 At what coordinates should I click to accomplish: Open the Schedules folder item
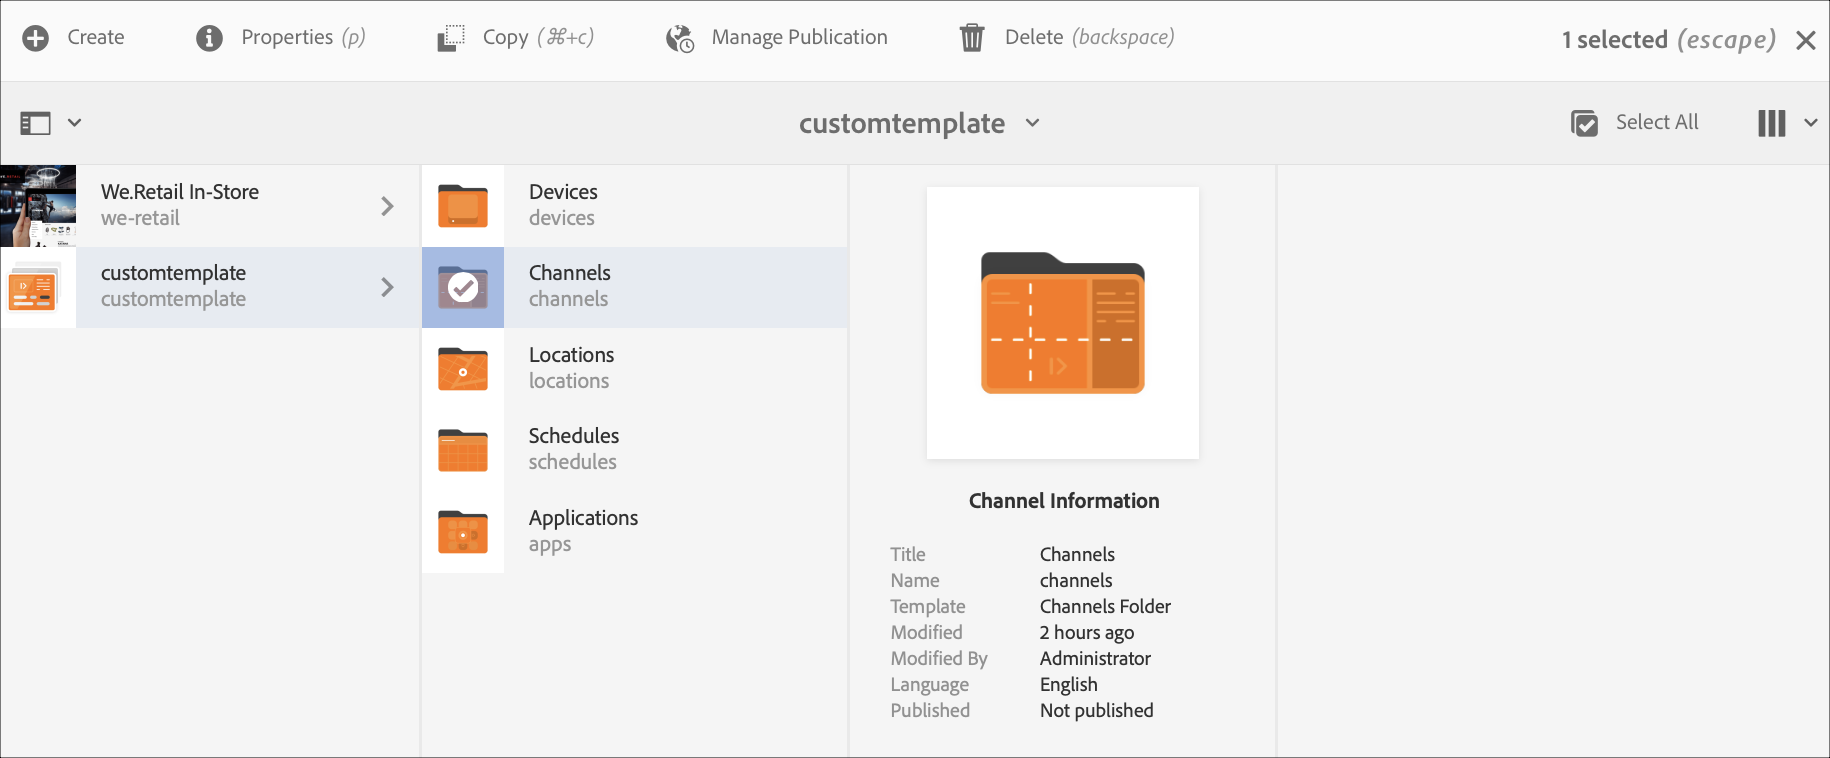(574, 448)
